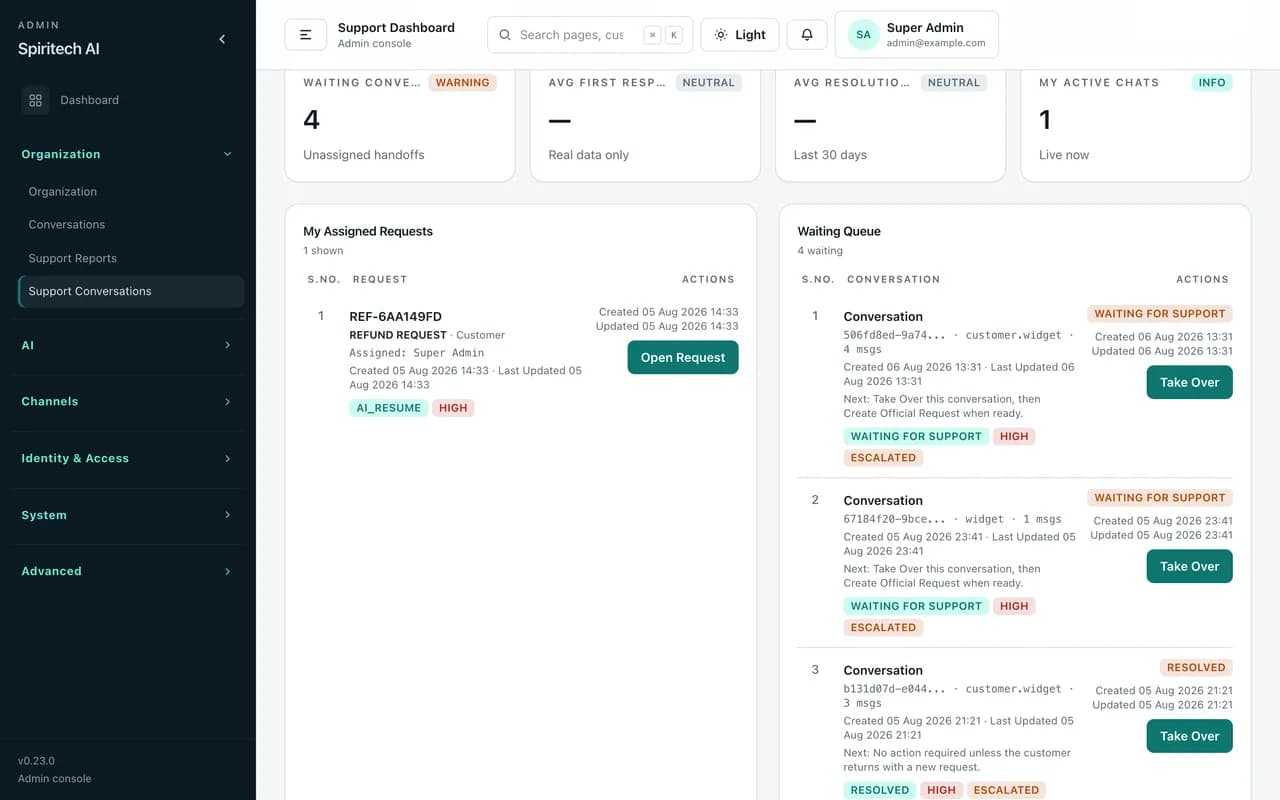Take Over conversation 506fd8ed-9a74
Screen dimensions: 1280x800
click(1189, 382)
